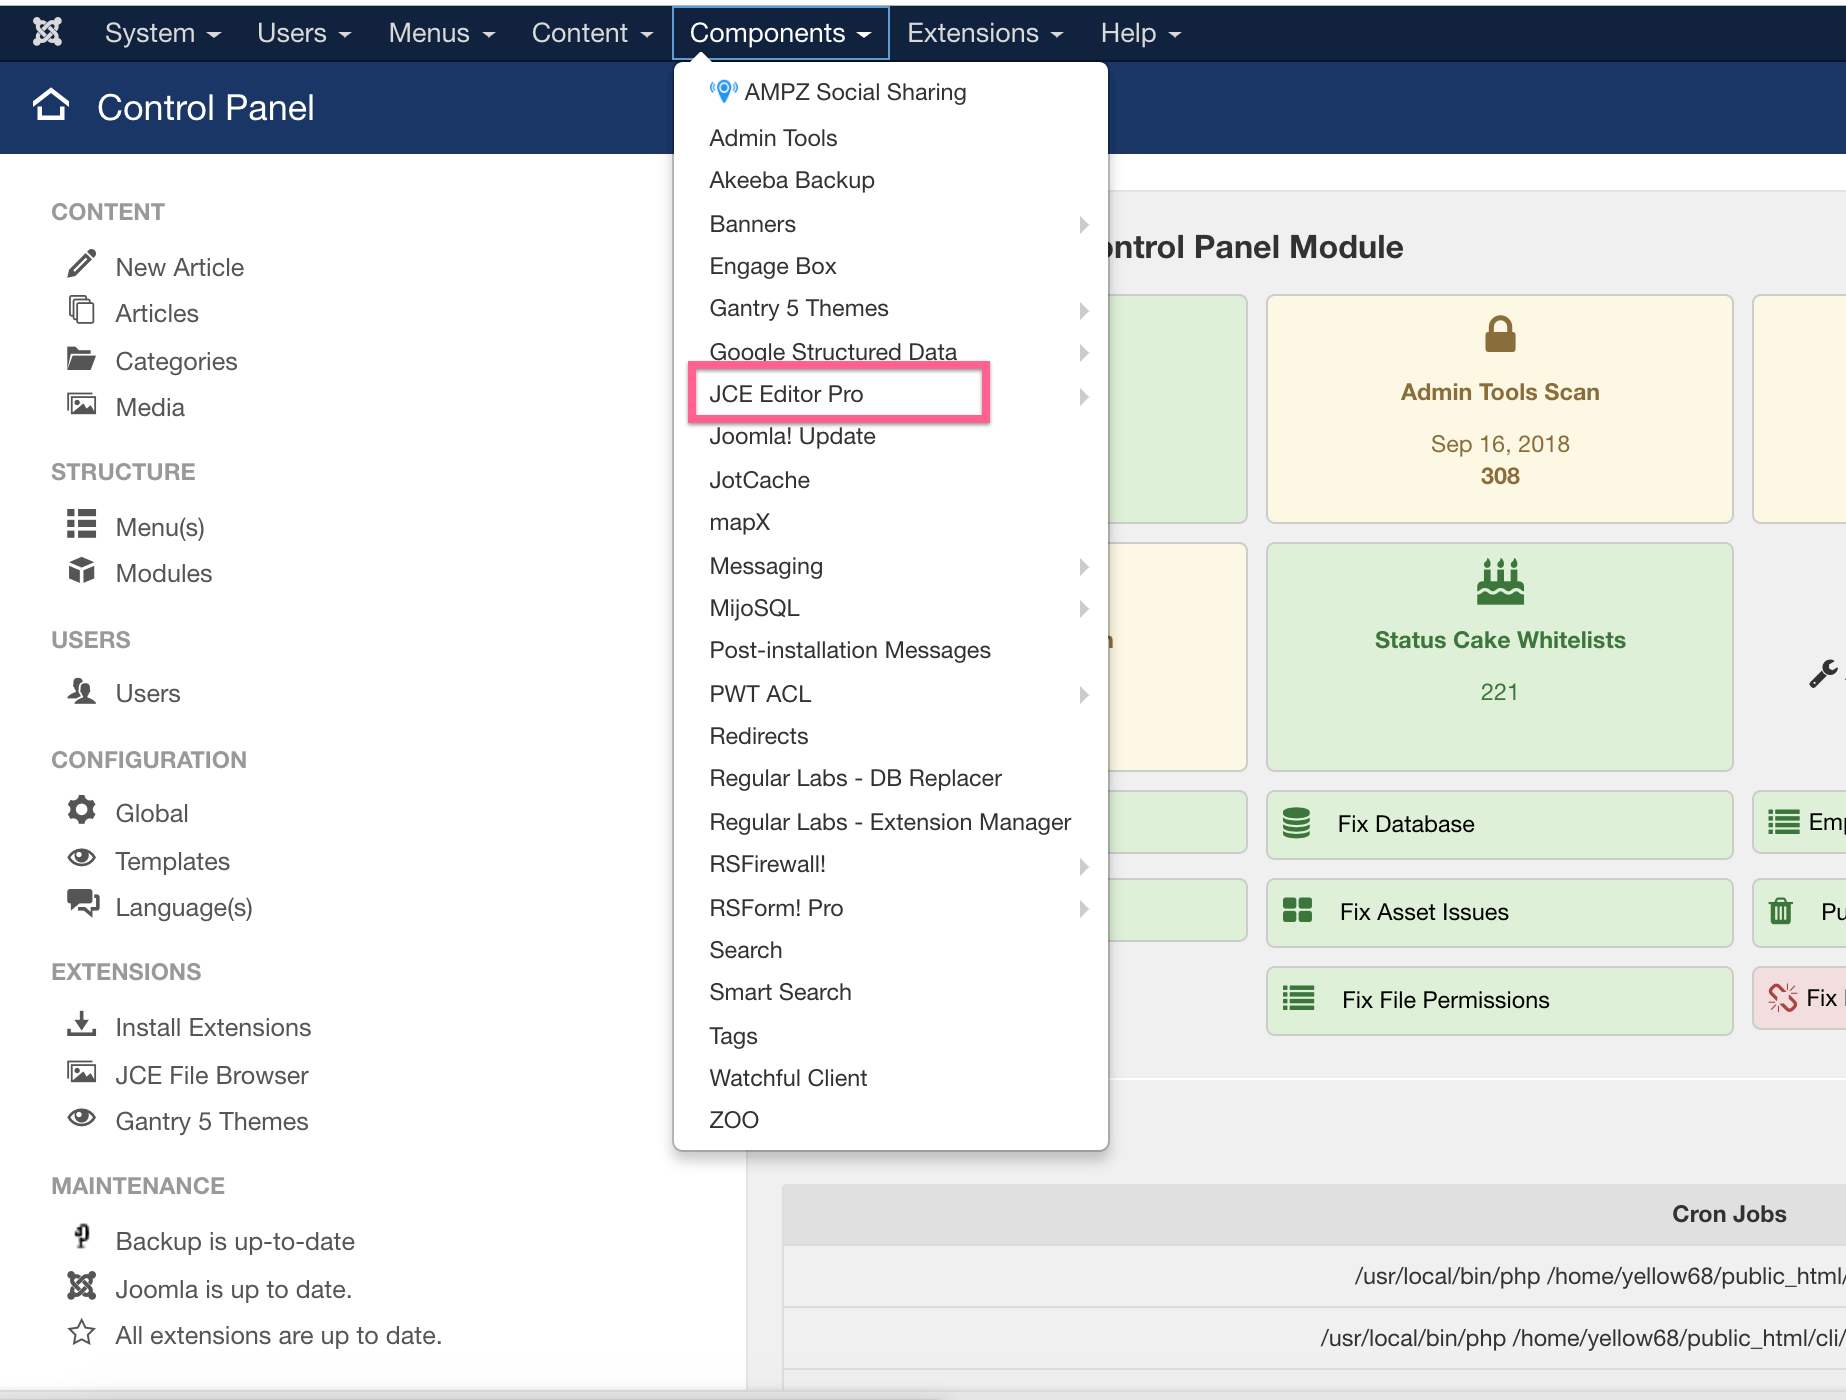Click the sidebar Gantry 5 Themes eye icon

tap(82, 1118)
